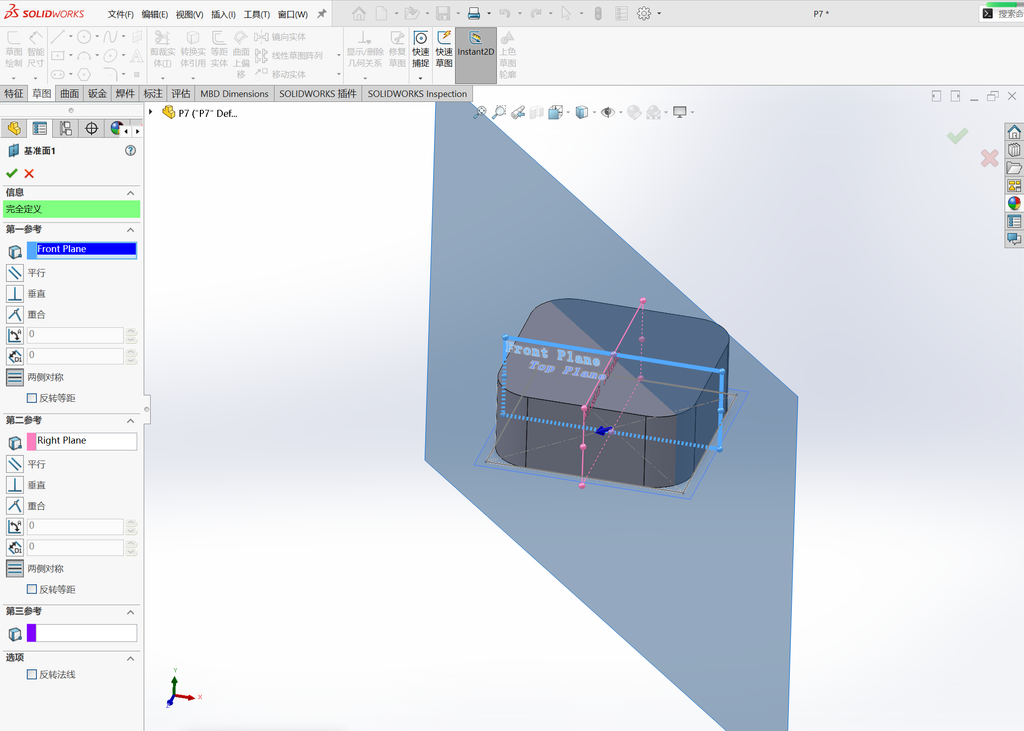Open the DimXpertManager crosshair tab
The image size is (1024, 731).
[x=91, y=129]
